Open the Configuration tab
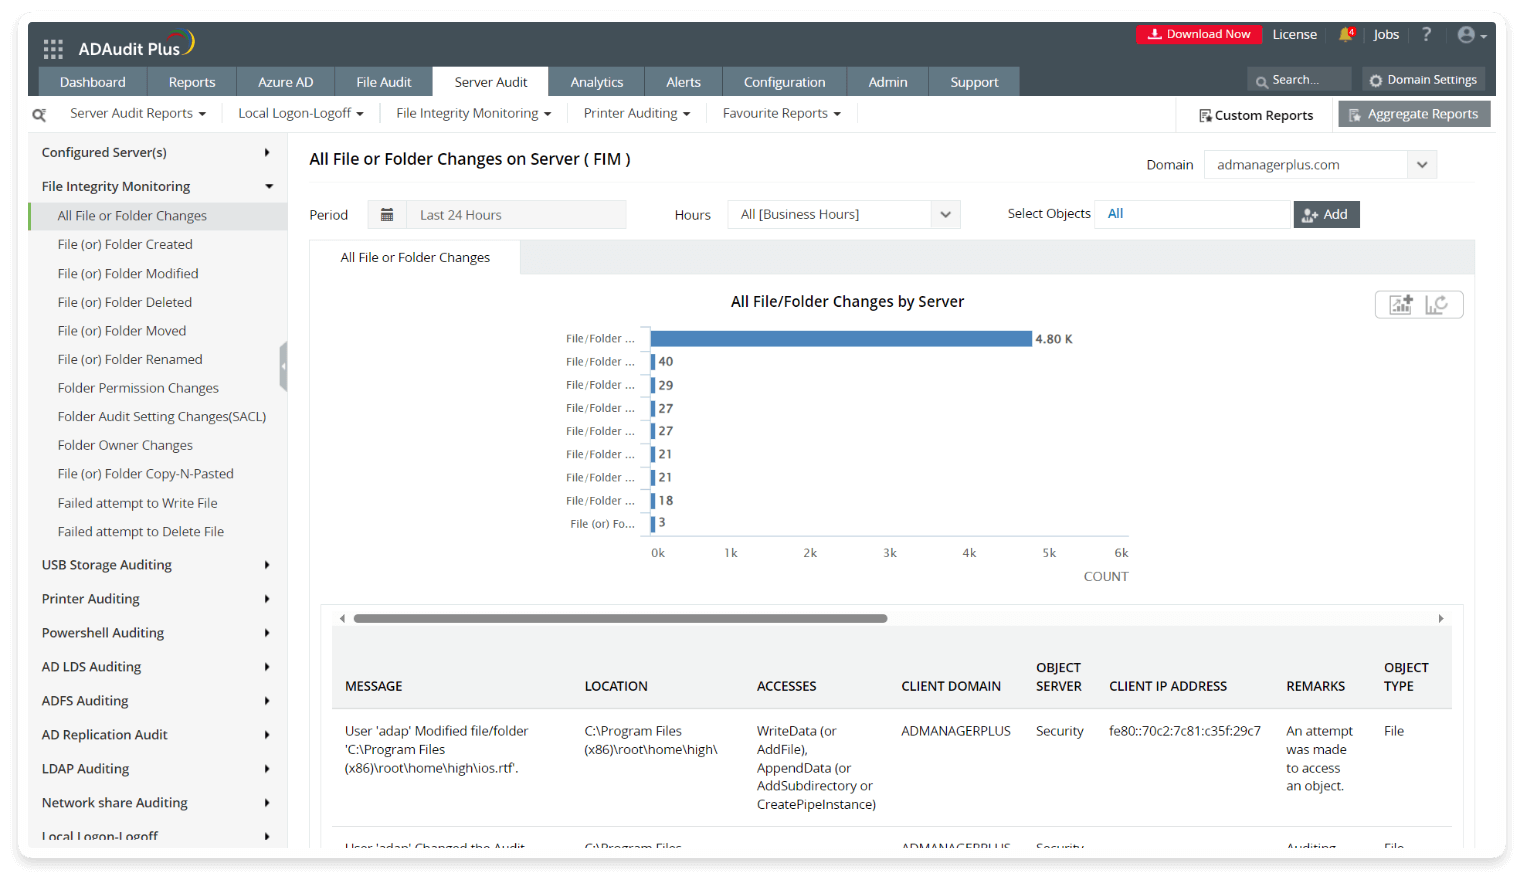1524x882 pixels. [x=785, y=82]
